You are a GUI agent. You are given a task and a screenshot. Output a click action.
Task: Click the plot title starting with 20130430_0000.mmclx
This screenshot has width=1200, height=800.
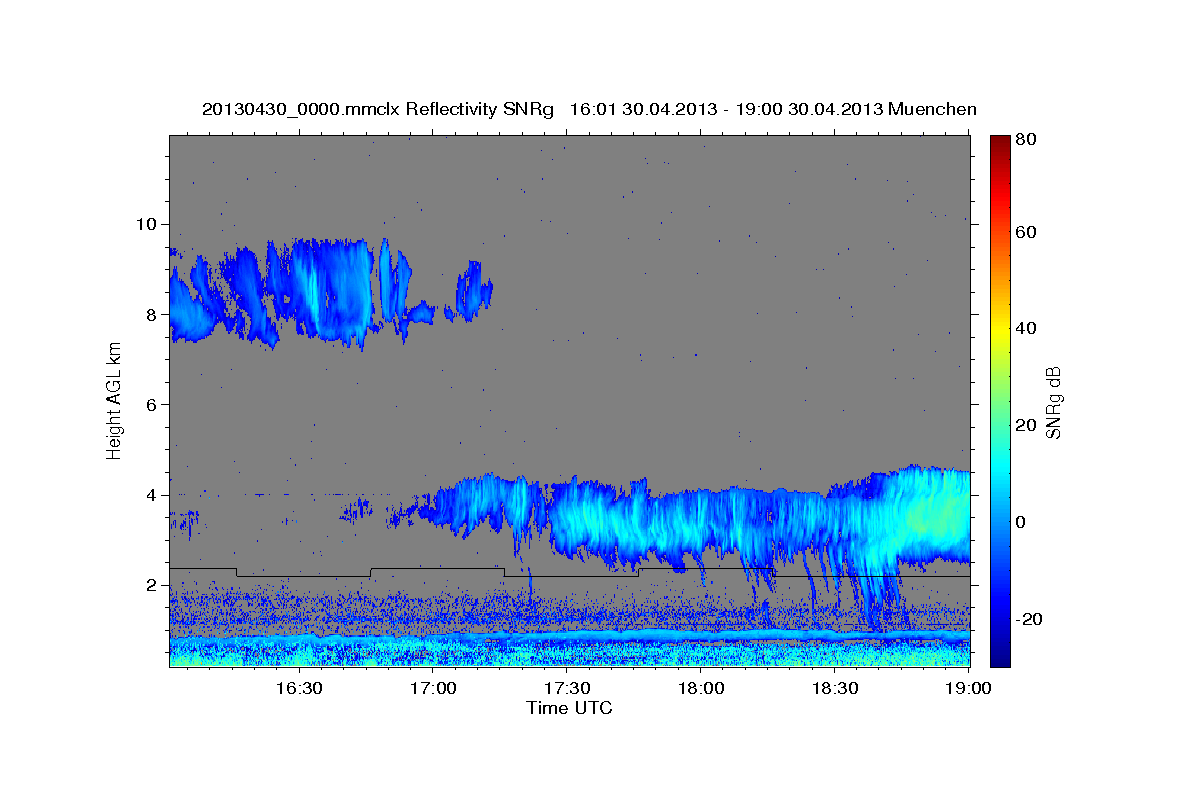coord(589,109)
